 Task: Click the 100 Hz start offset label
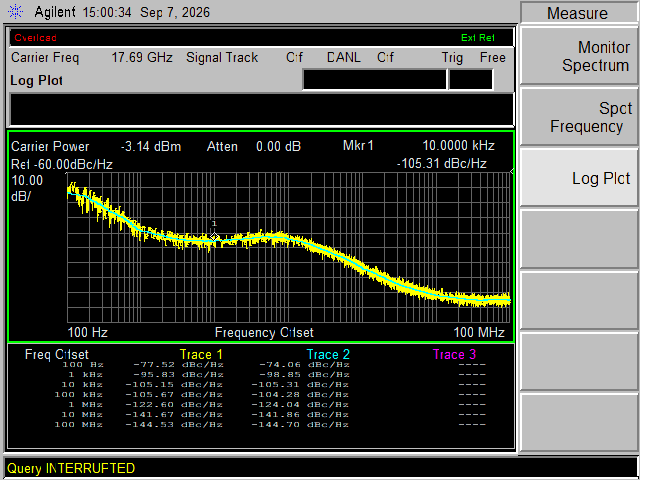[x=87, y=332]
